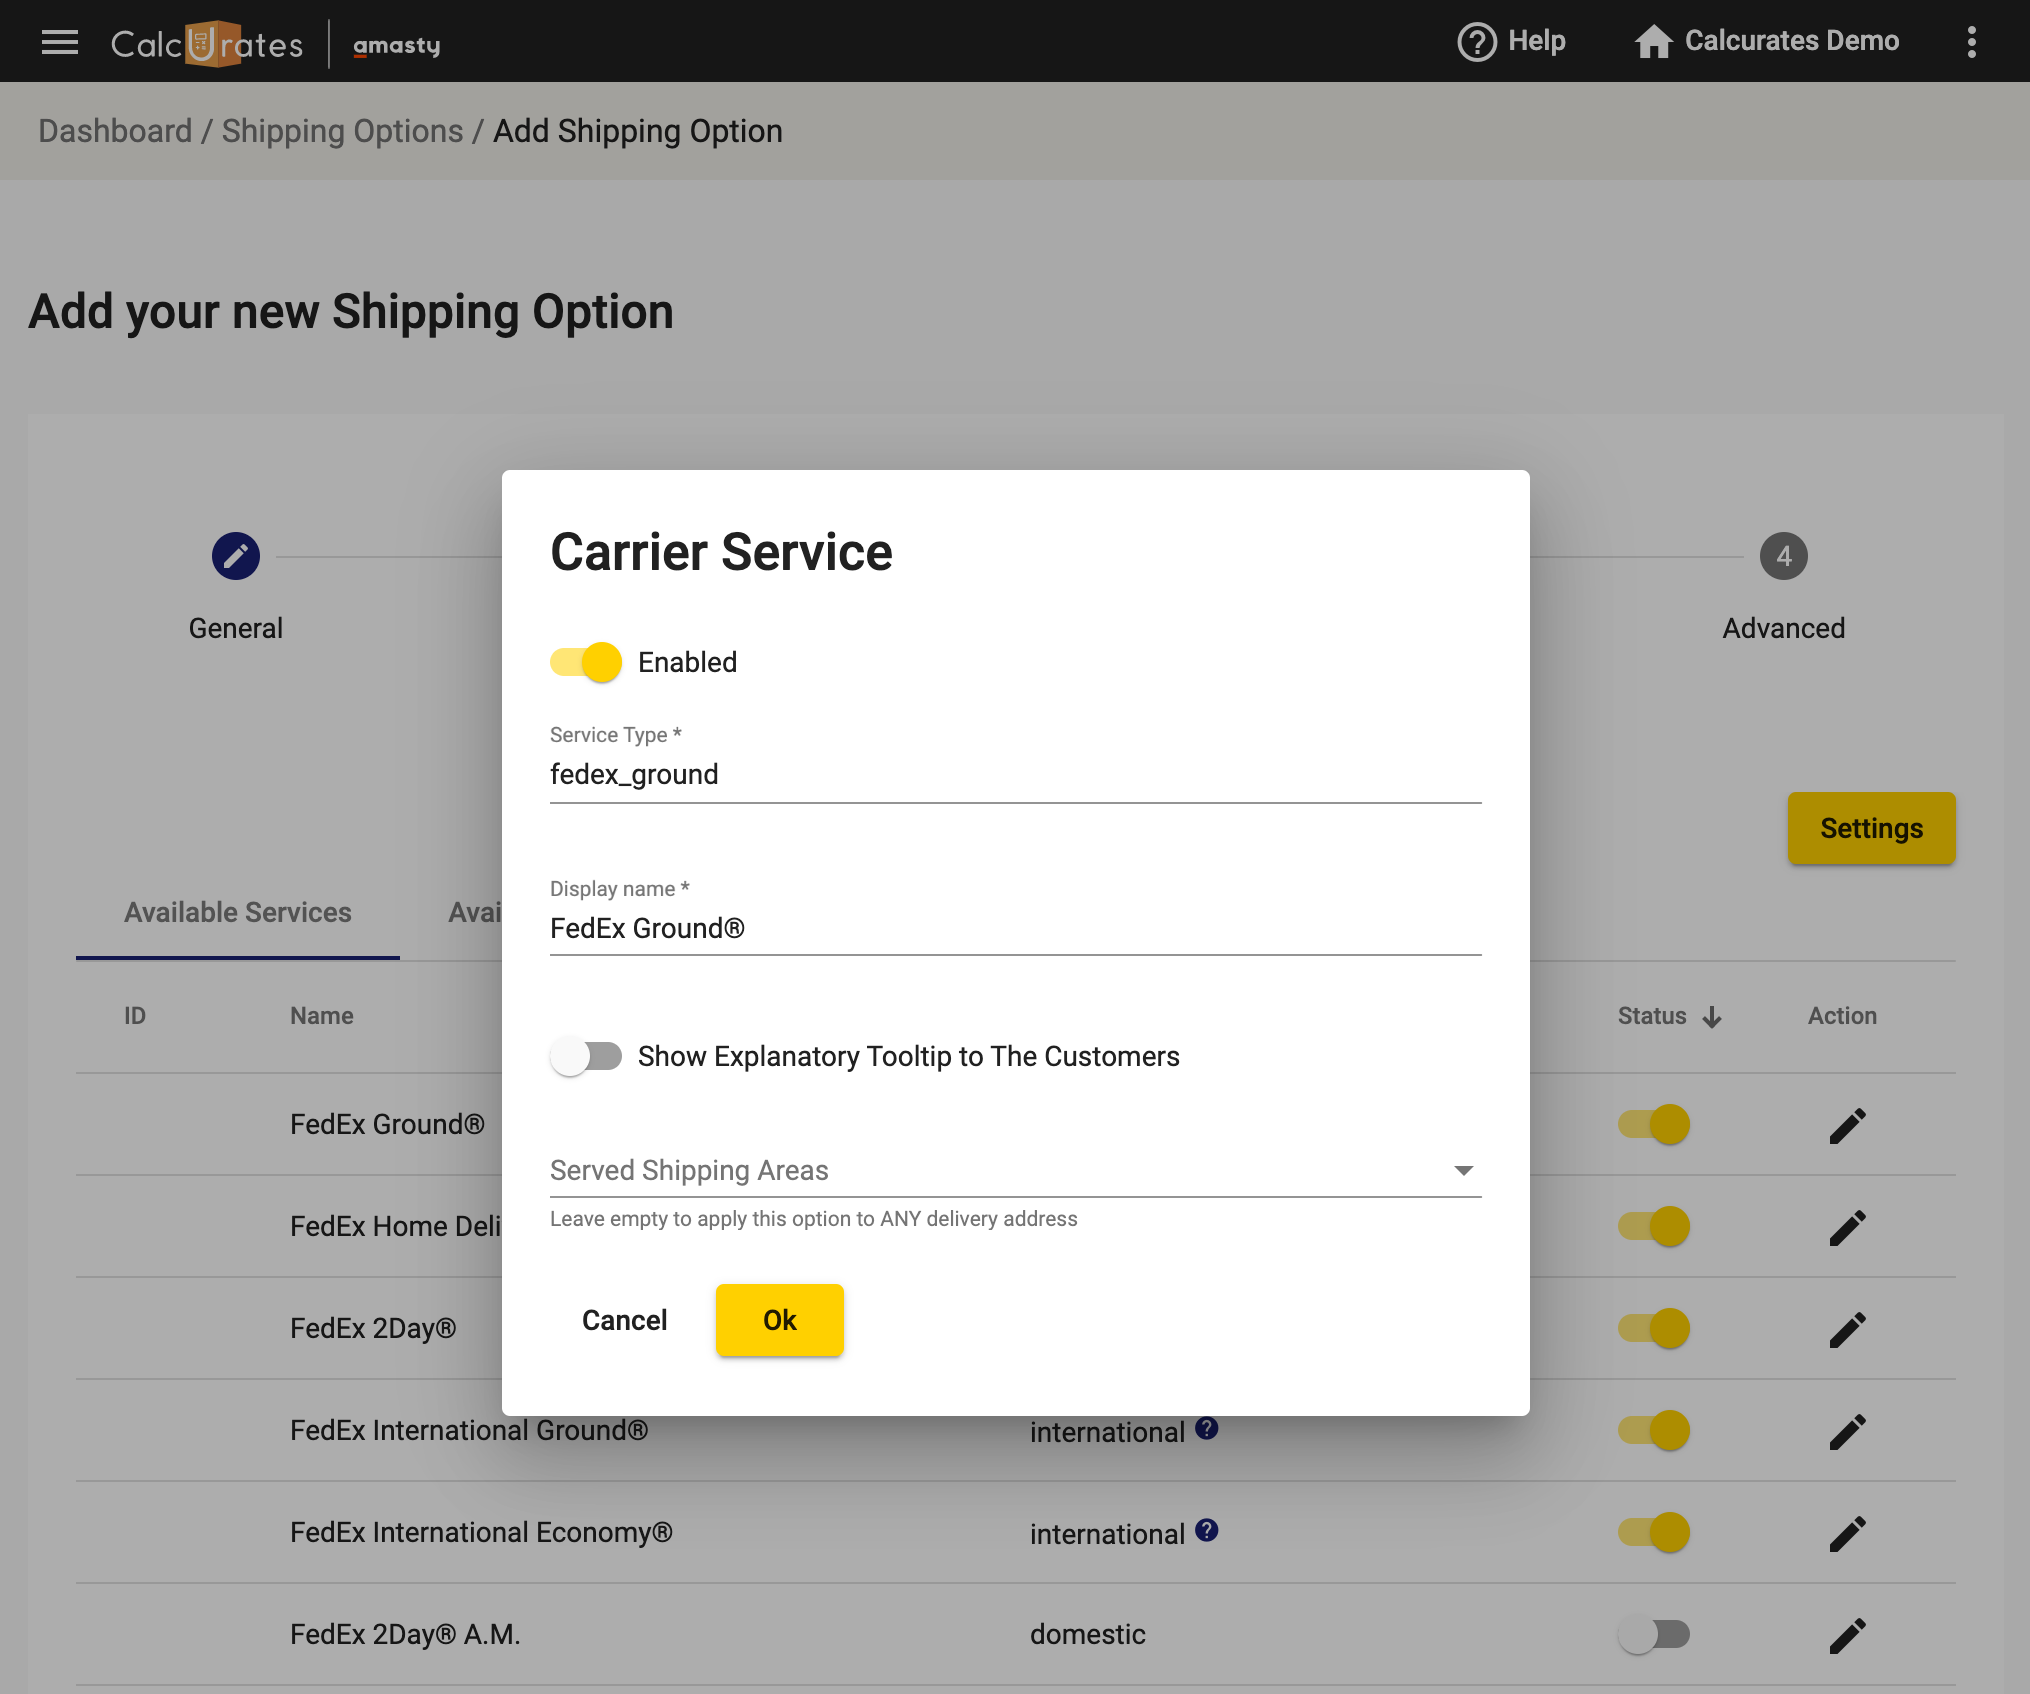2030x1694 pixels.
Task: Click Ok to confirm carrier service
Action: tap(780, 1320)
